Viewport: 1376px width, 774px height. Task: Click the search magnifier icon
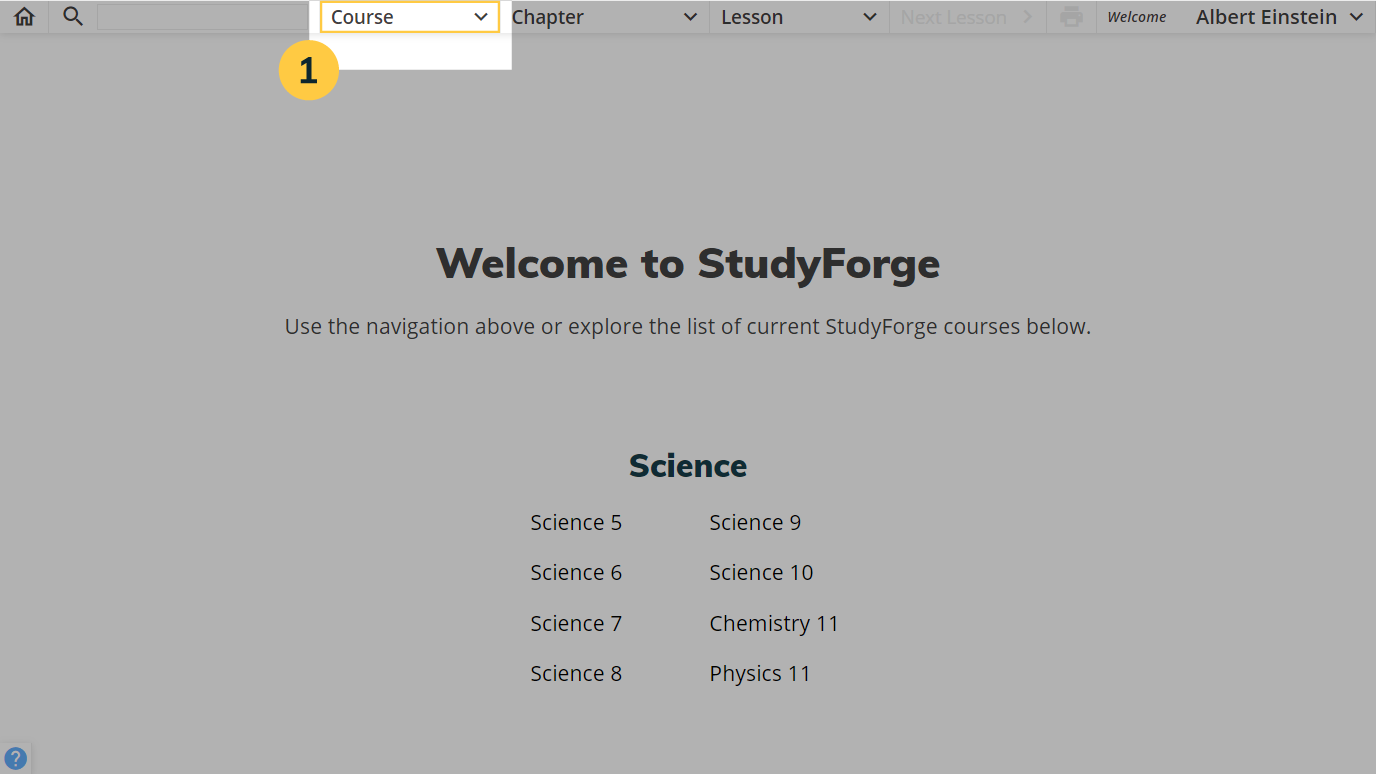71,16
